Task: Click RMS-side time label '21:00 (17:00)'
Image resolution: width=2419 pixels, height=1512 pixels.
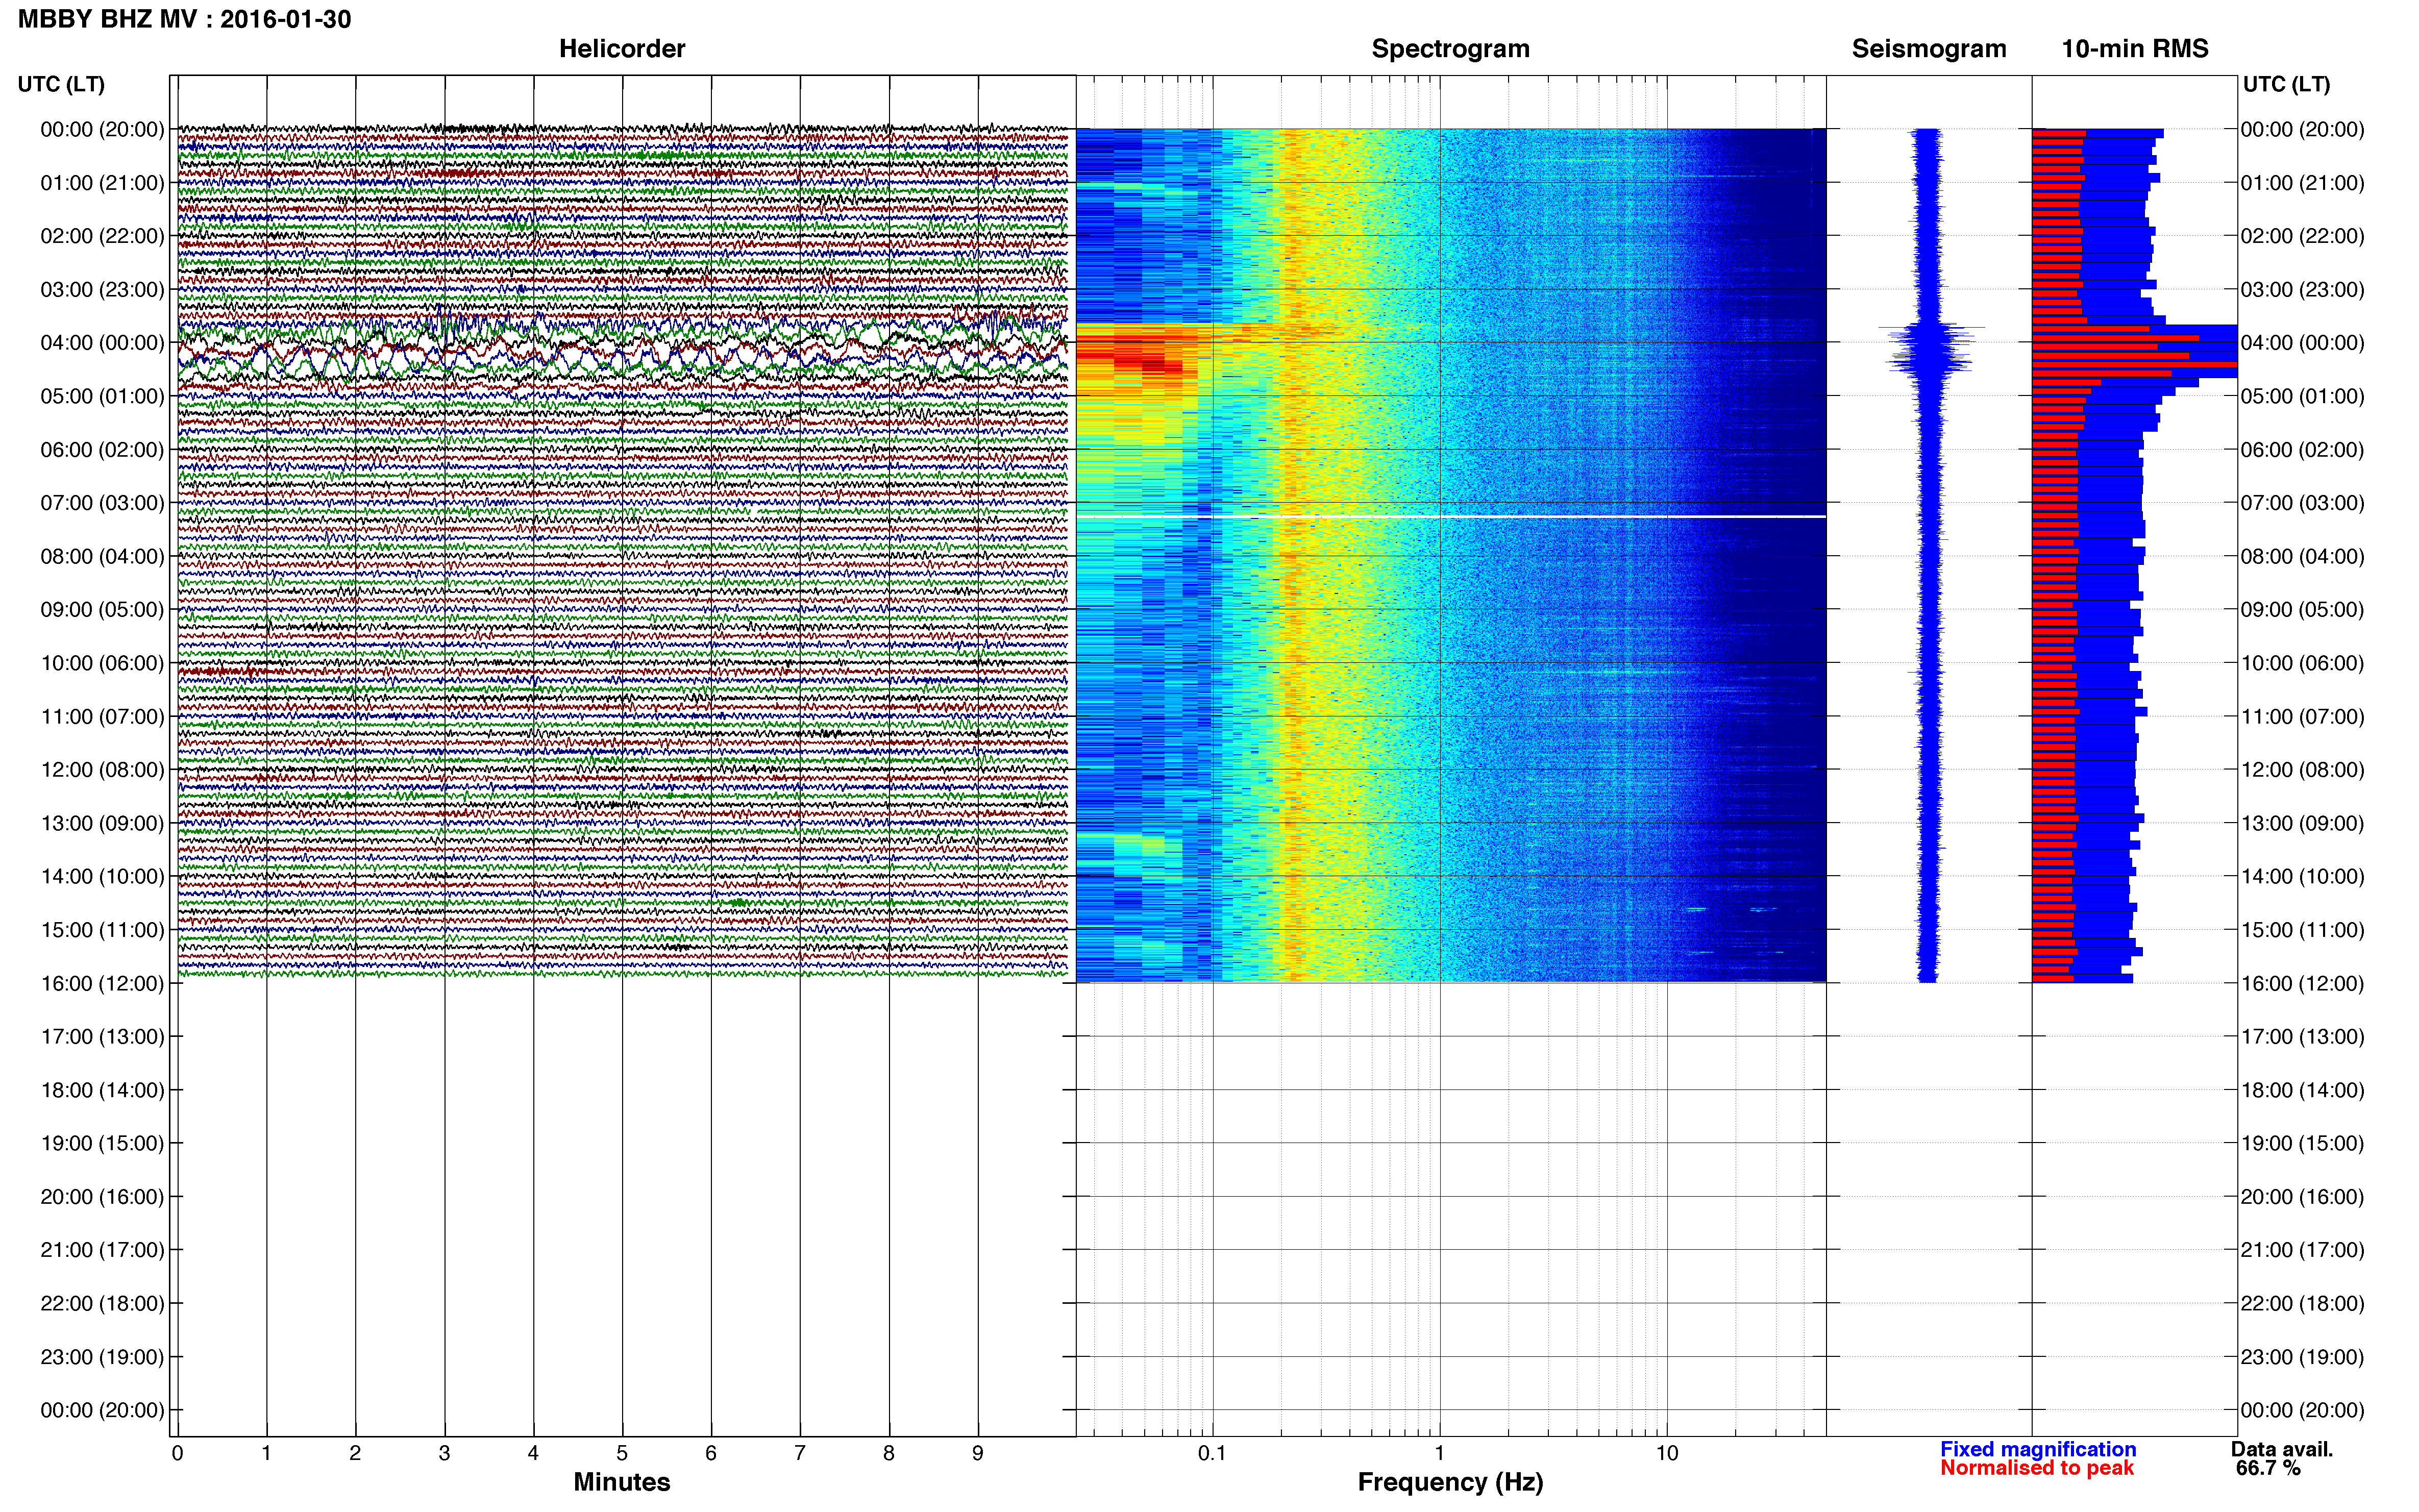Action: point(2303,1250)
